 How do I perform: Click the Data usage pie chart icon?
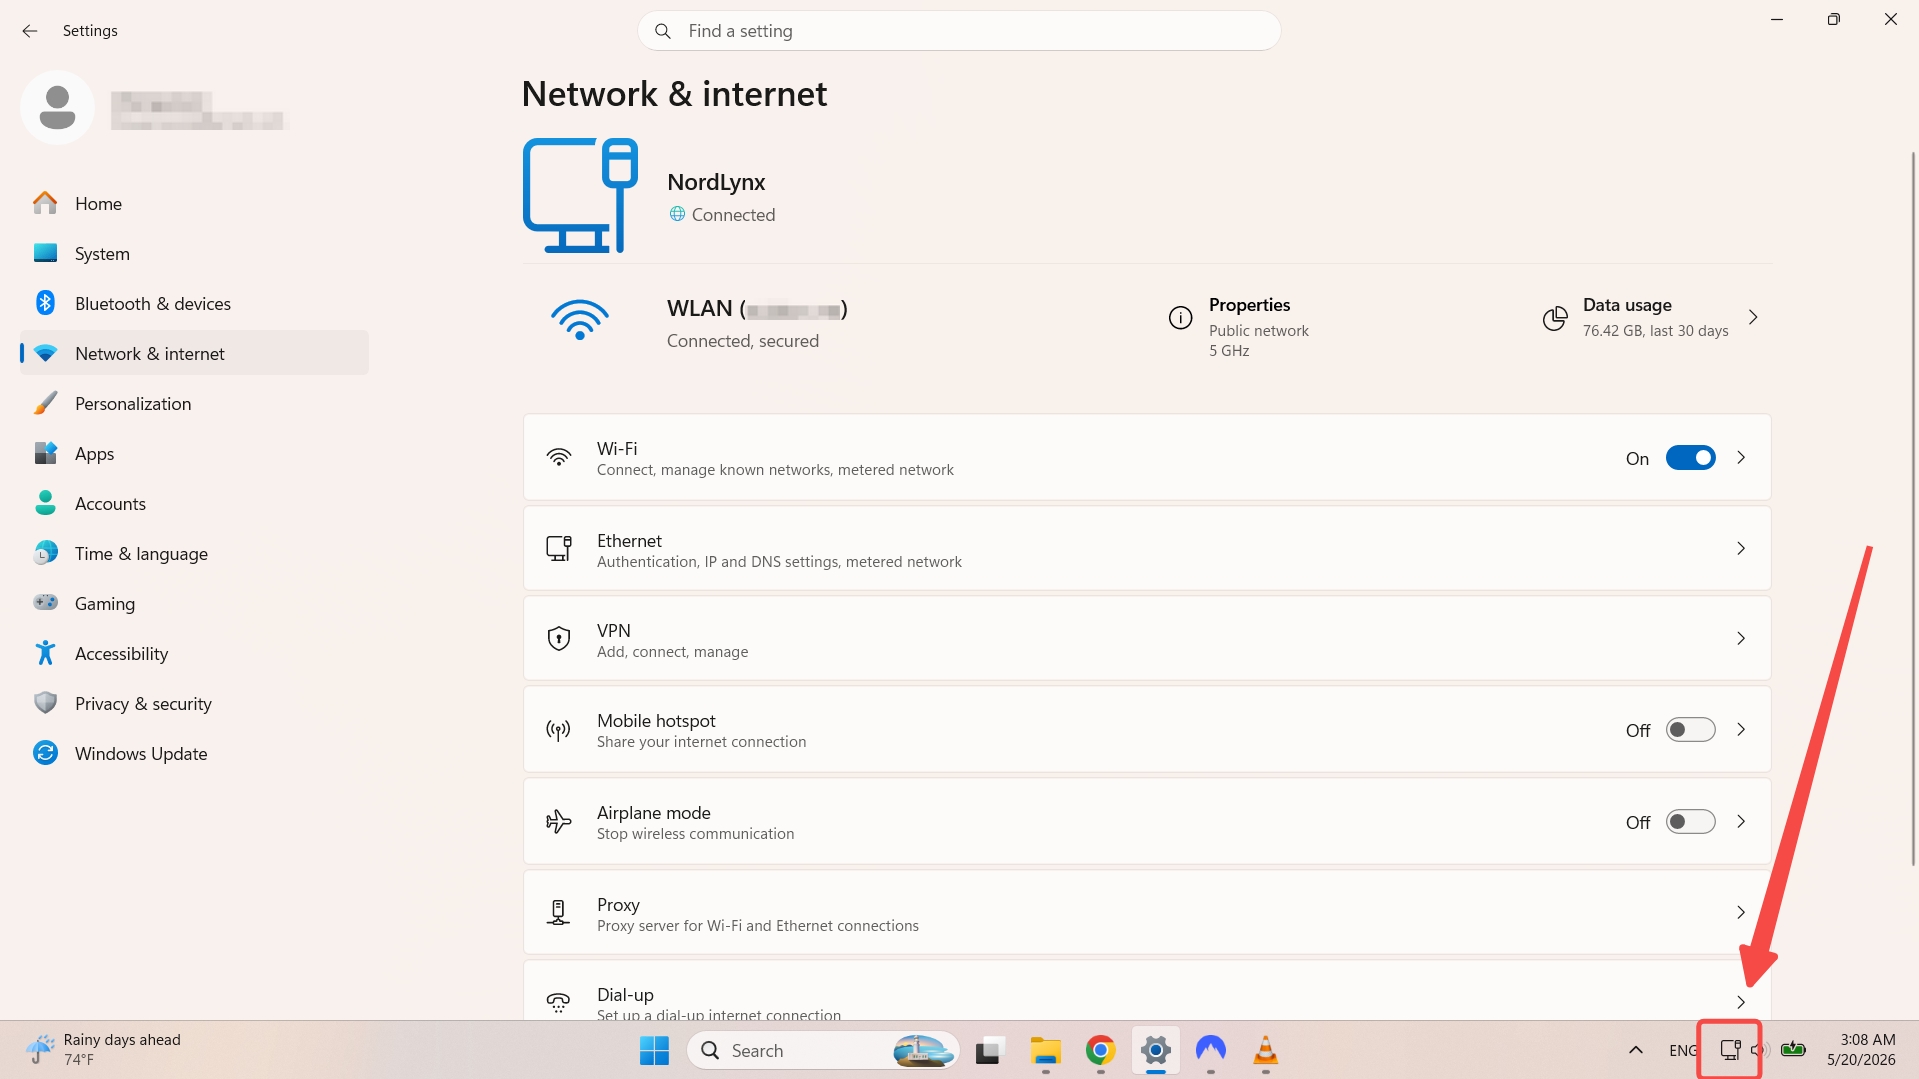click(1555, 318)
